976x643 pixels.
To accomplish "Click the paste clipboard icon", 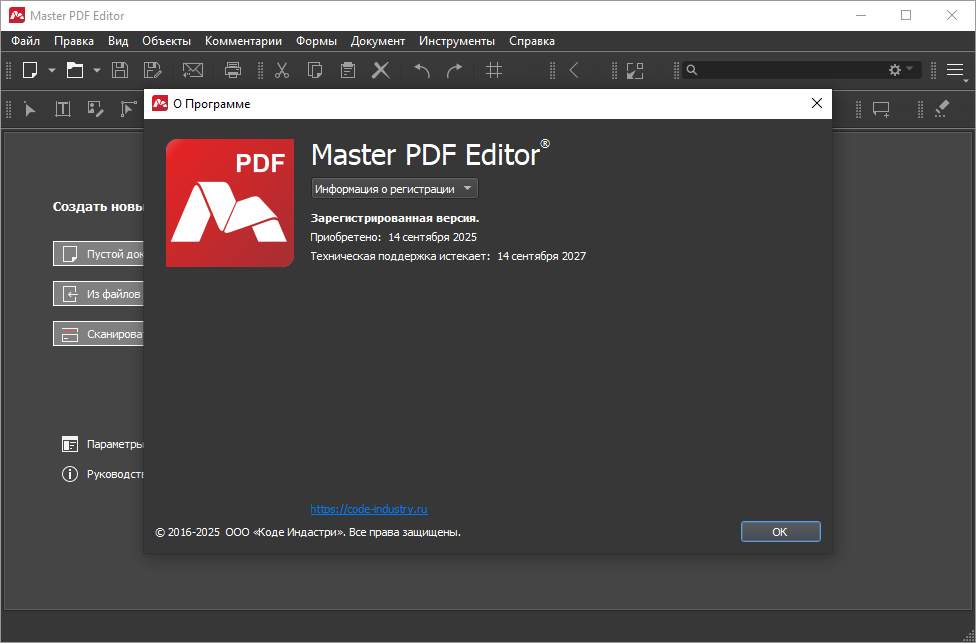I will coord(347,70).
